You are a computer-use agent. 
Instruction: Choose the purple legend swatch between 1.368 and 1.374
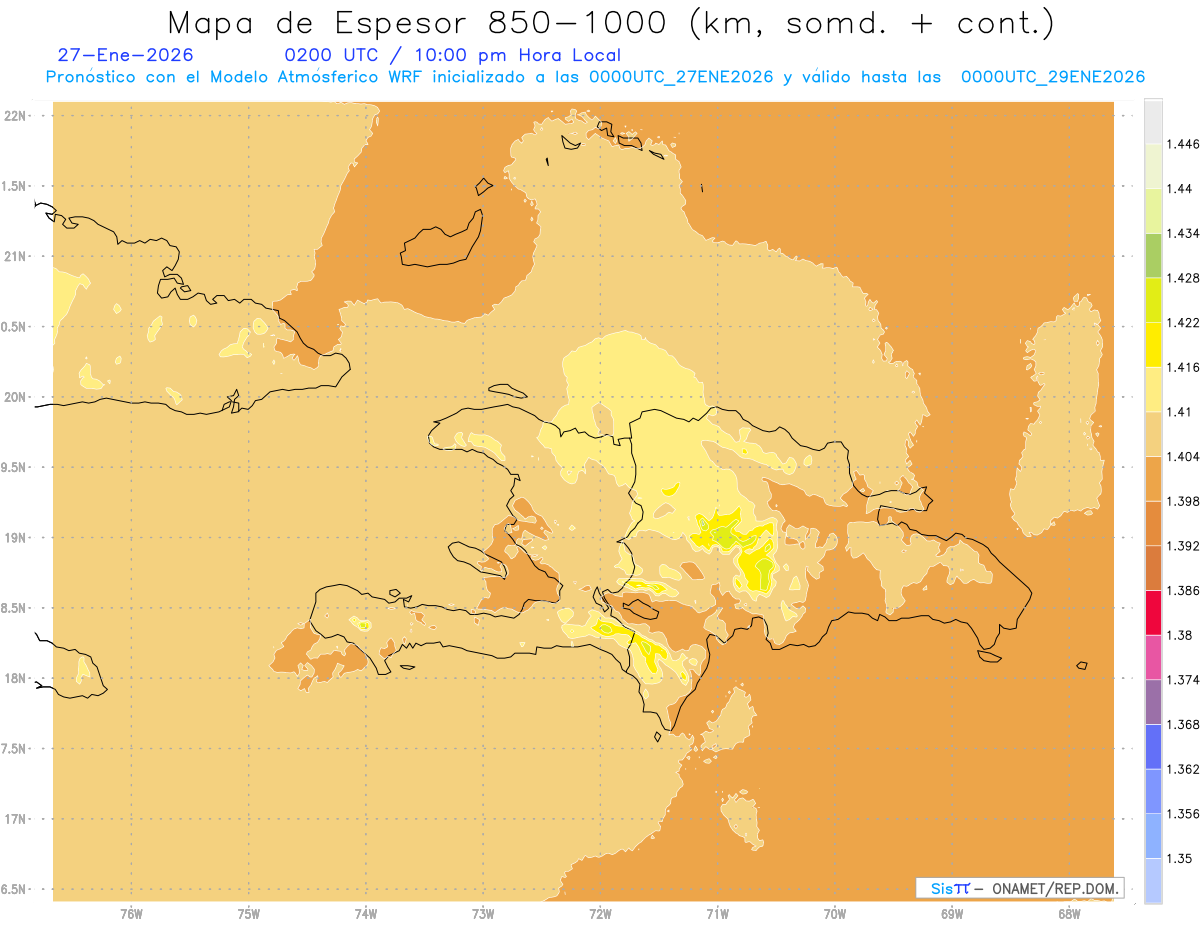(1153, 702)
